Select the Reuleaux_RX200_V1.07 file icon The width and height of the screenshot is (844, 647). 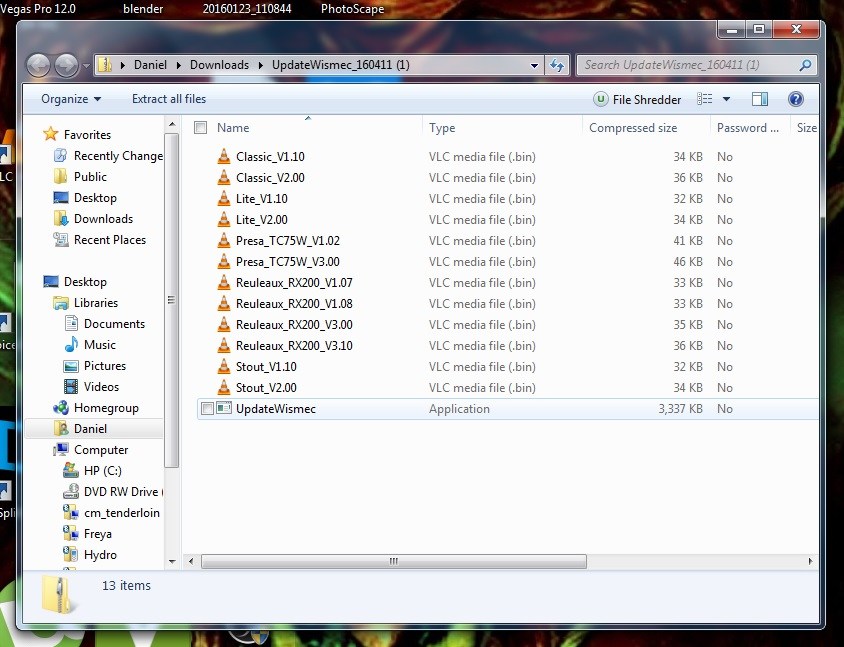224,282
